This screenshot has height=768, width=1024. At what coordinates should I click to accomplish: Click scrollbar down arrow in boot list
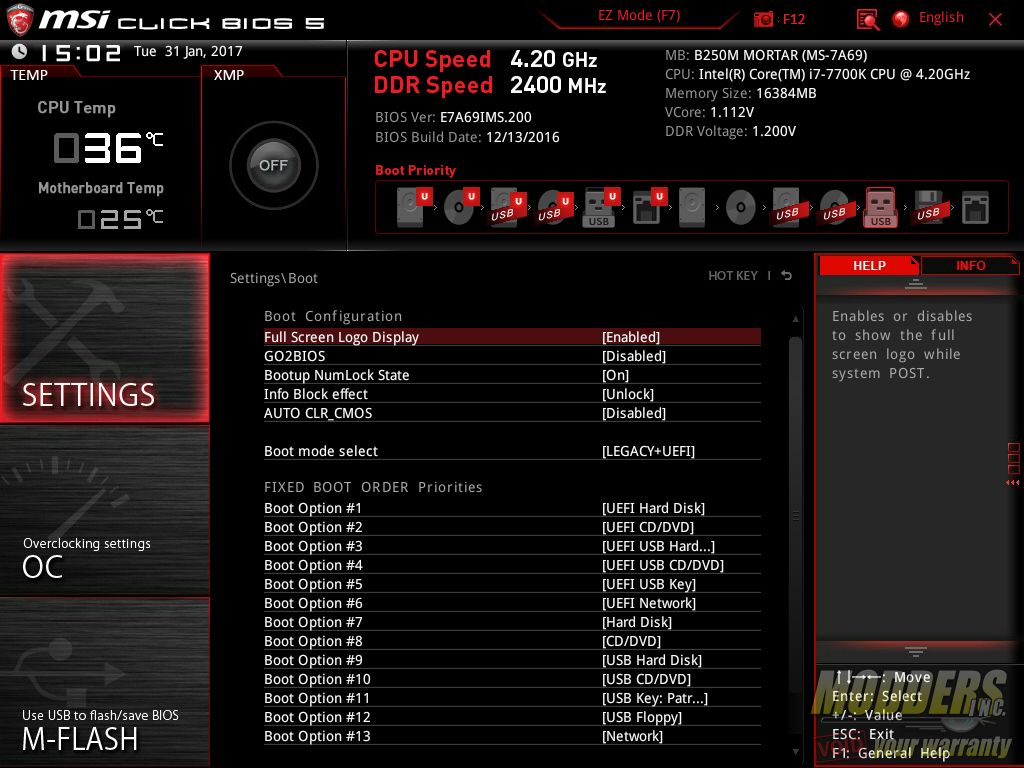(795, 752)
